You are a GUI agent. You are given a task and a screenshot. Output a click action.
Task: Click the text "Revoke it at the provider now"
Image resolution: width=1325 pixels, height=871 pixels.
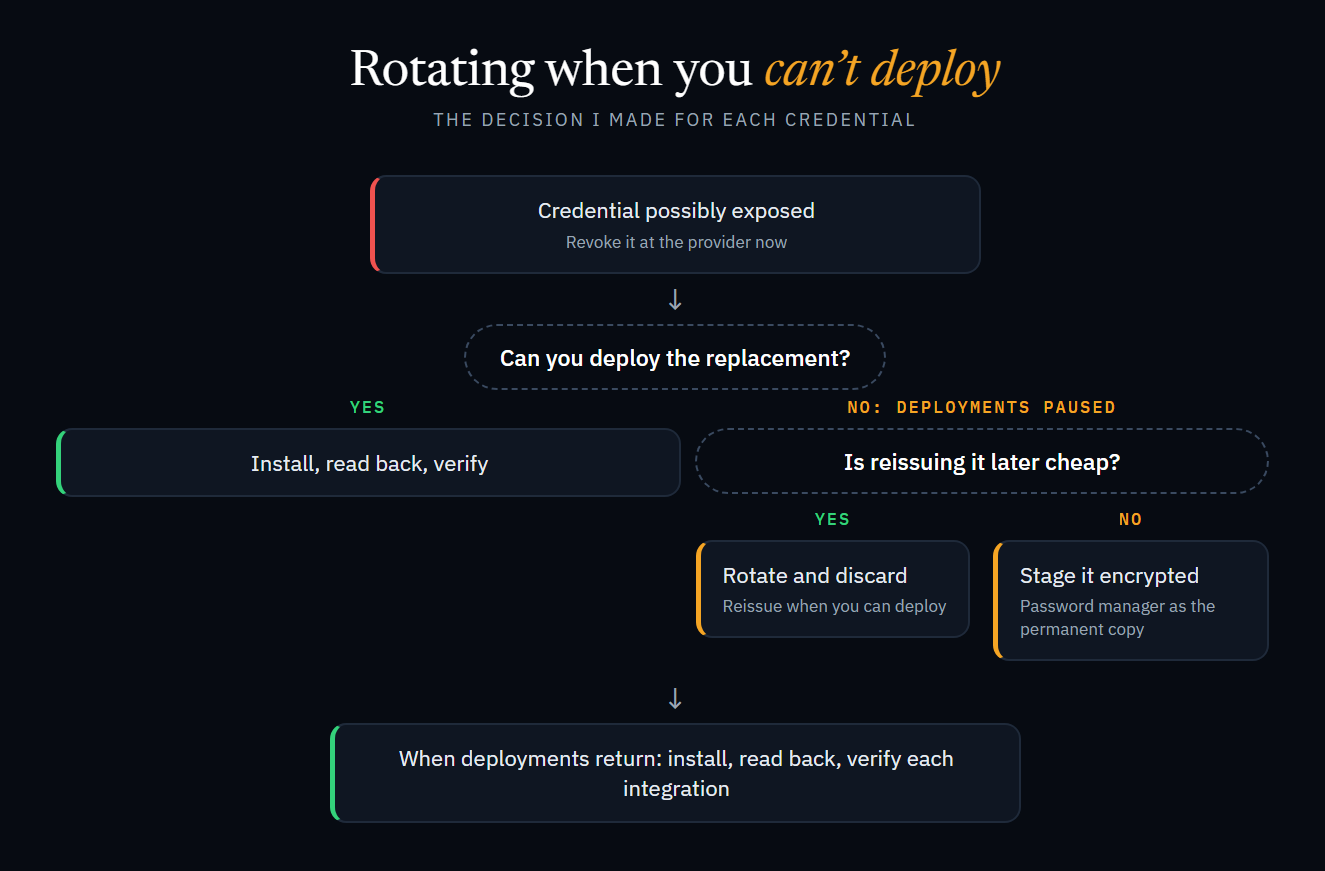(x=676, y=242)
